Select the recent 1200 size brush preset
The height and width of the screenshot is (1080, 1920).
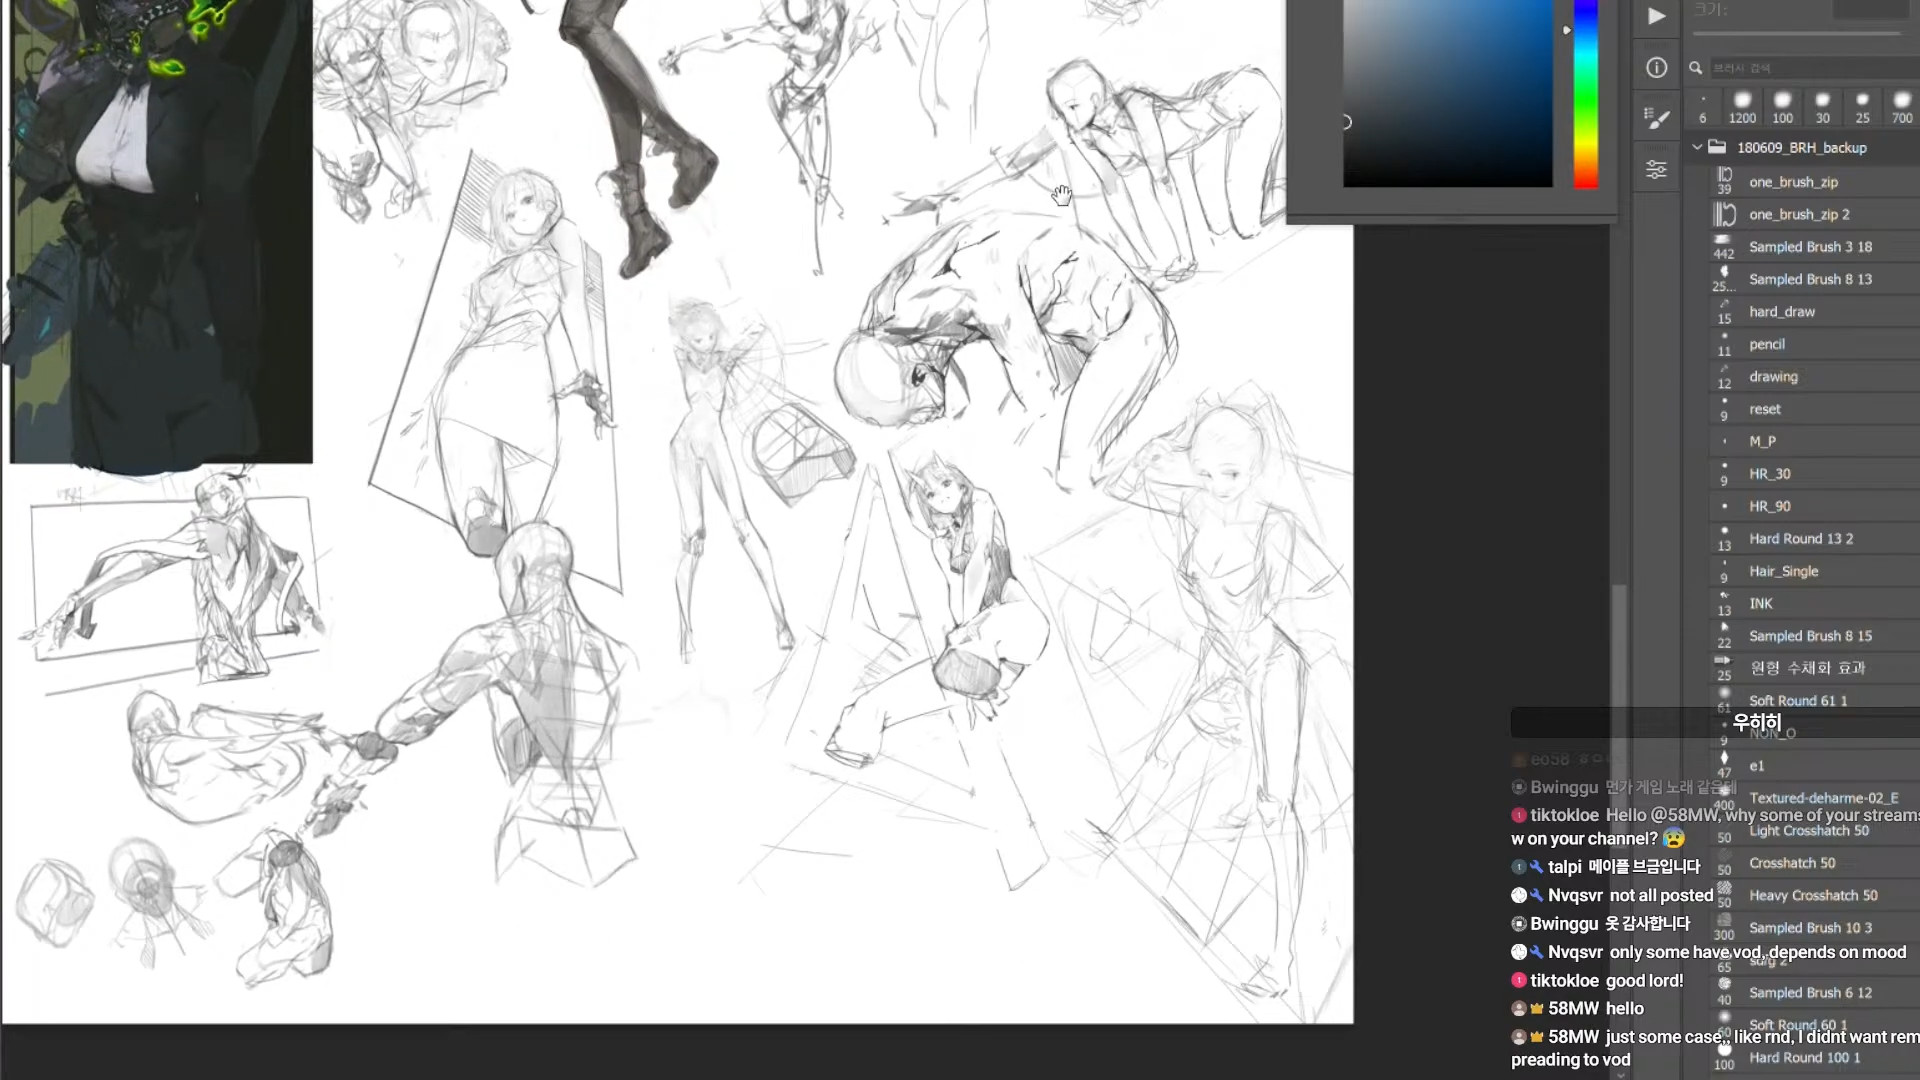click(1742, 106)
